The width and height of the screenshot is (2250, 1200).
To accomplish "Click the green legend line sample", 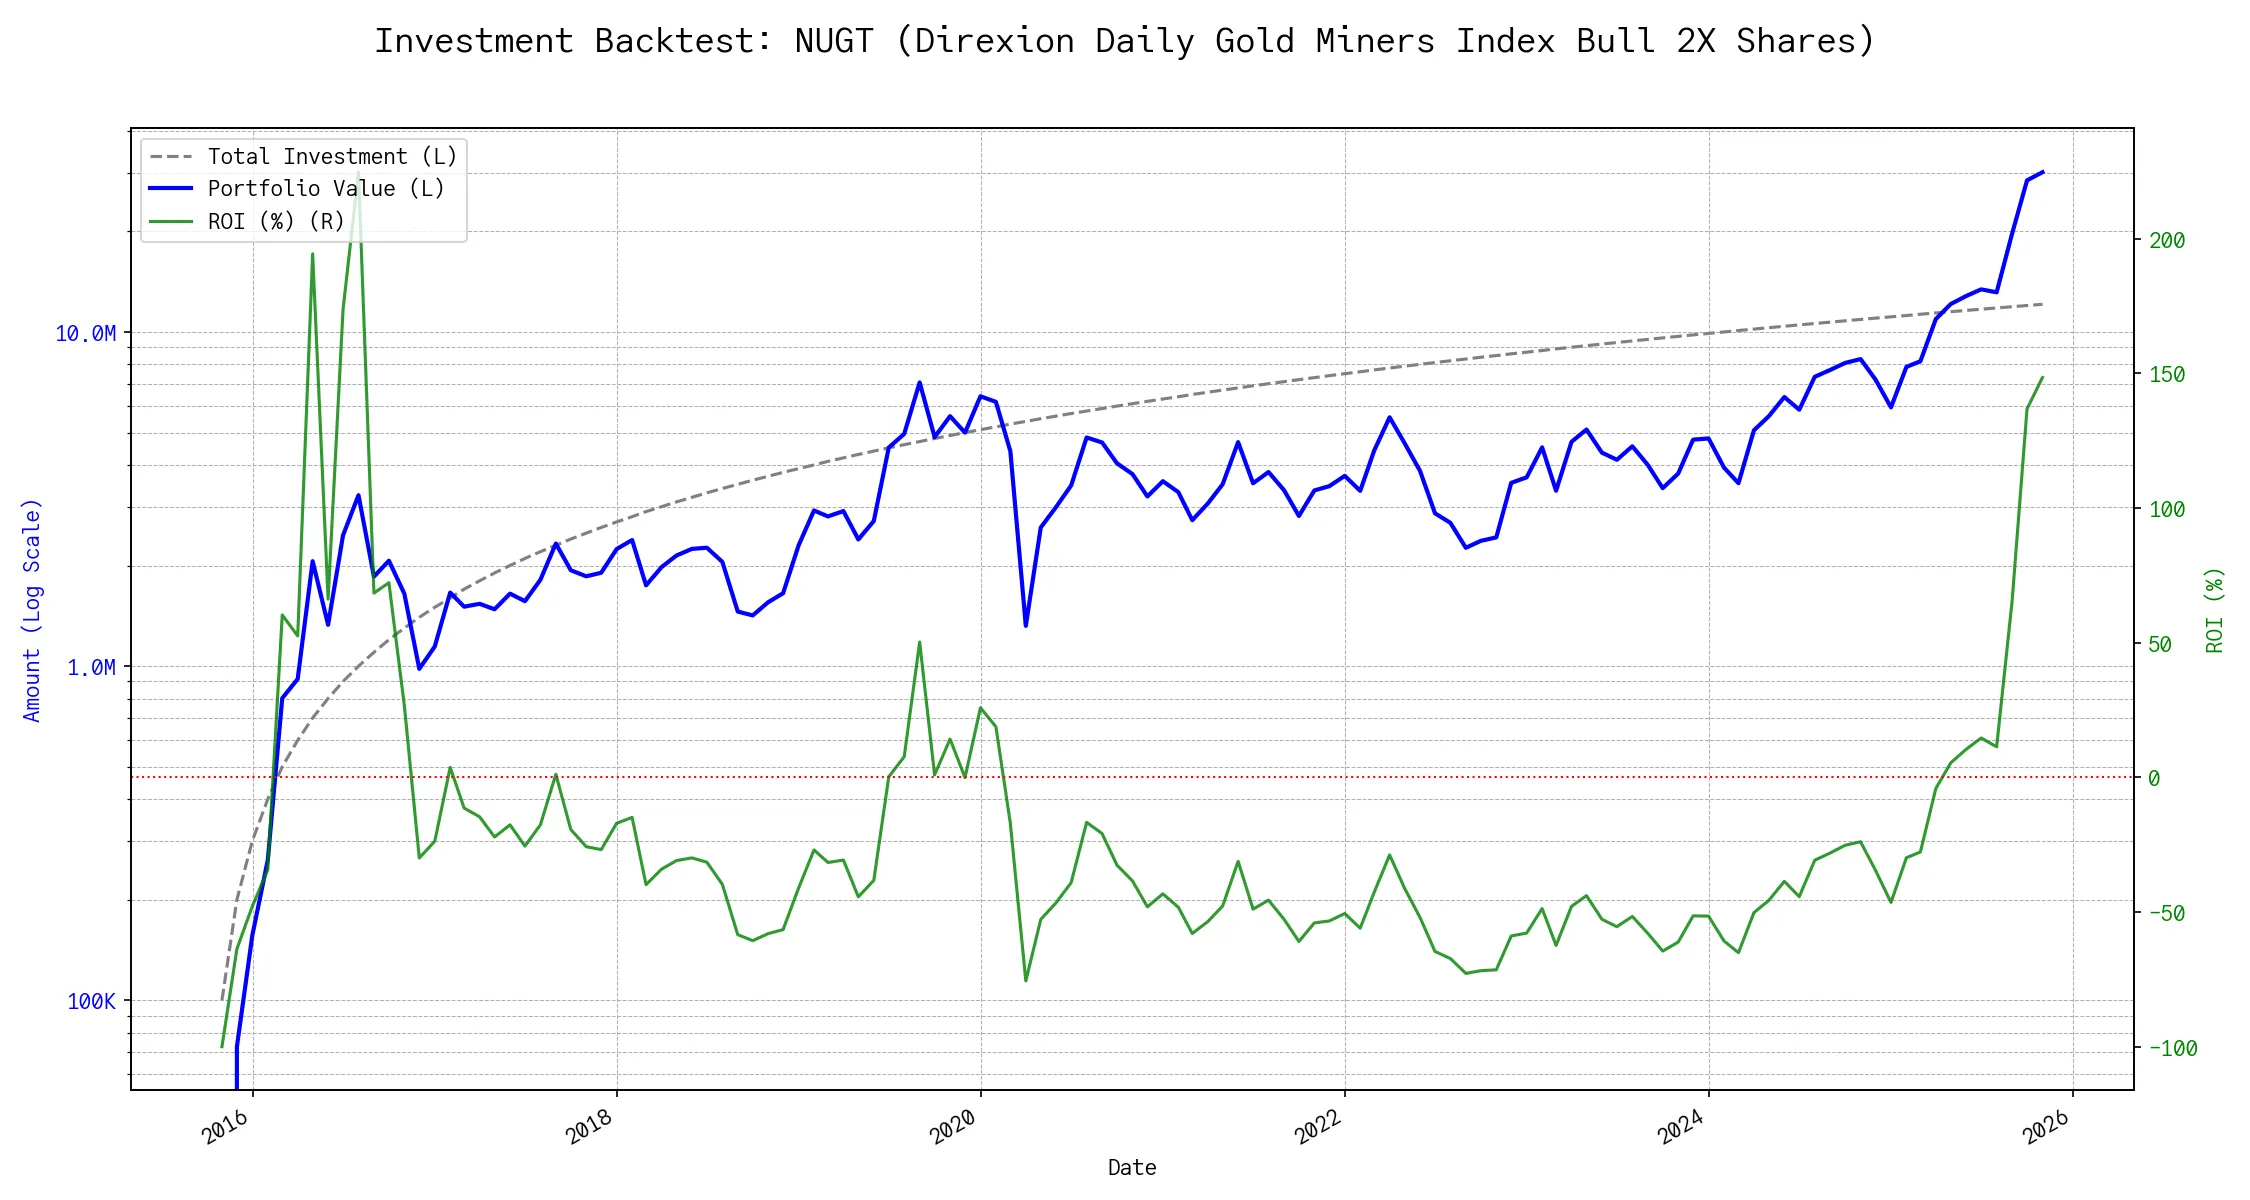I will pyautogui.click(x=171, y=222).
